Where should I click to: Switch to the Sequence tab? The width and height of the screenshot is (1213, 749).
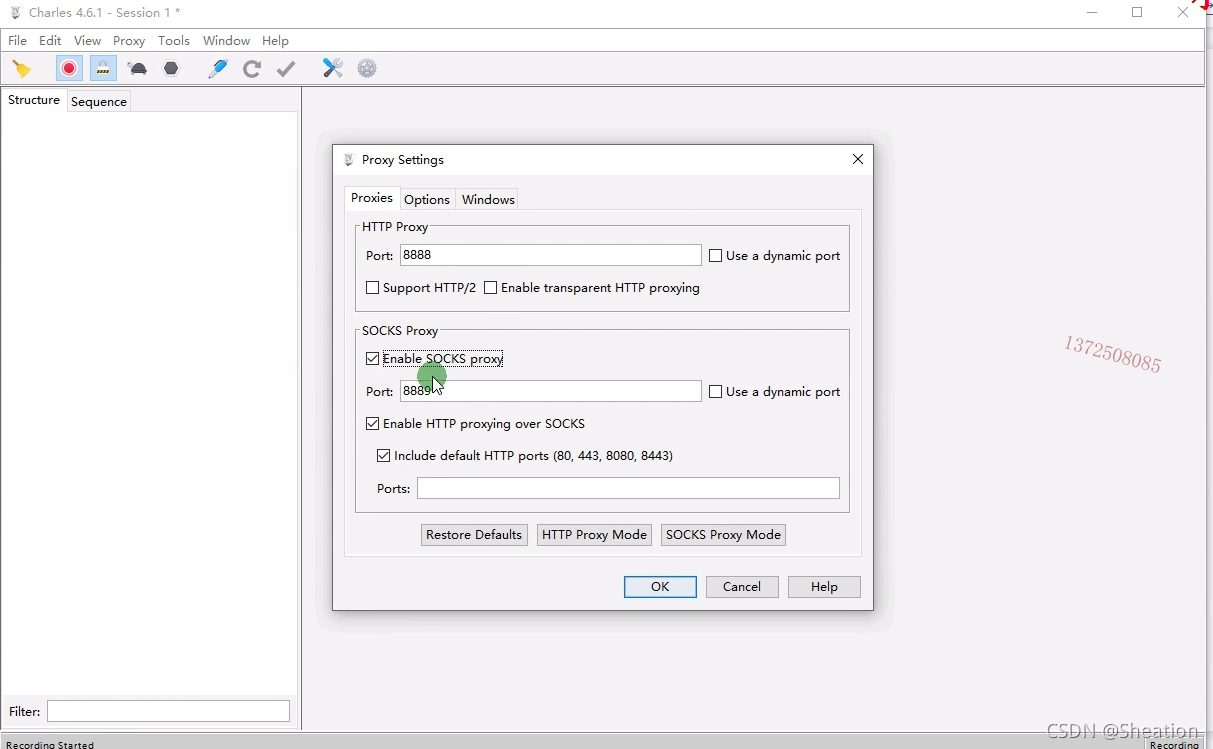pyautogui.click(x=99, y=101)
